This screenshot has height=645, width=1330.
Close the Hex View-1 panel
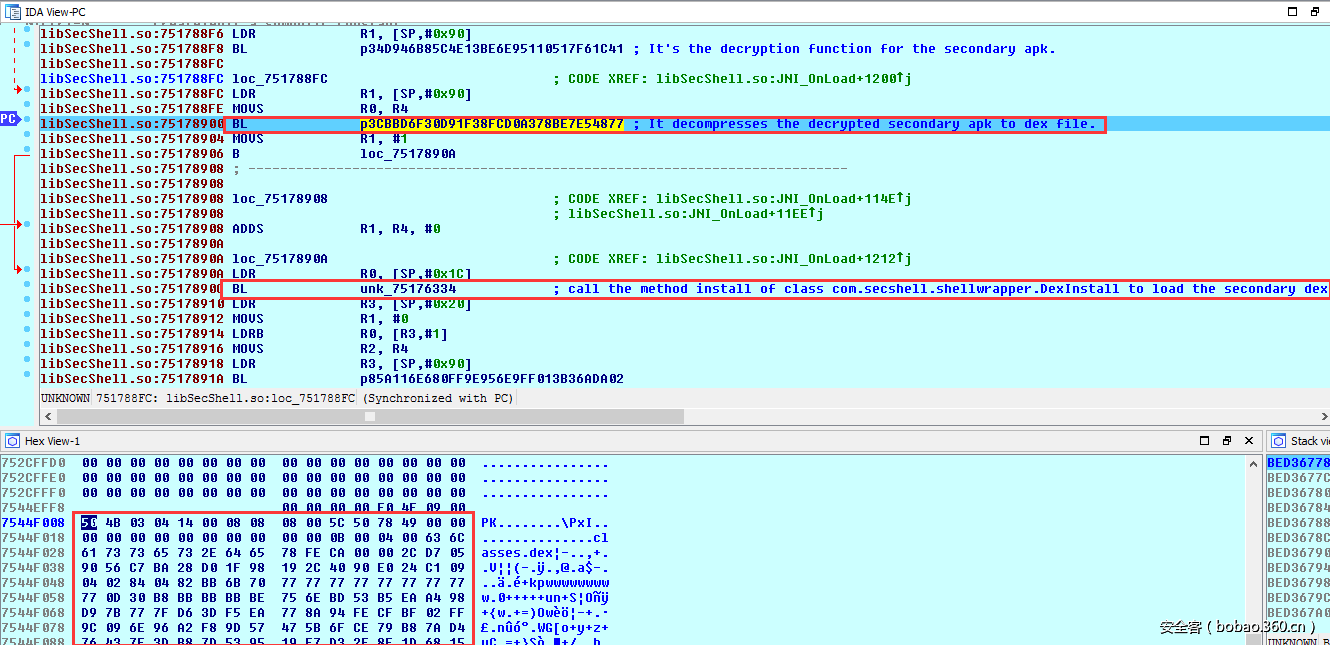1249,441
